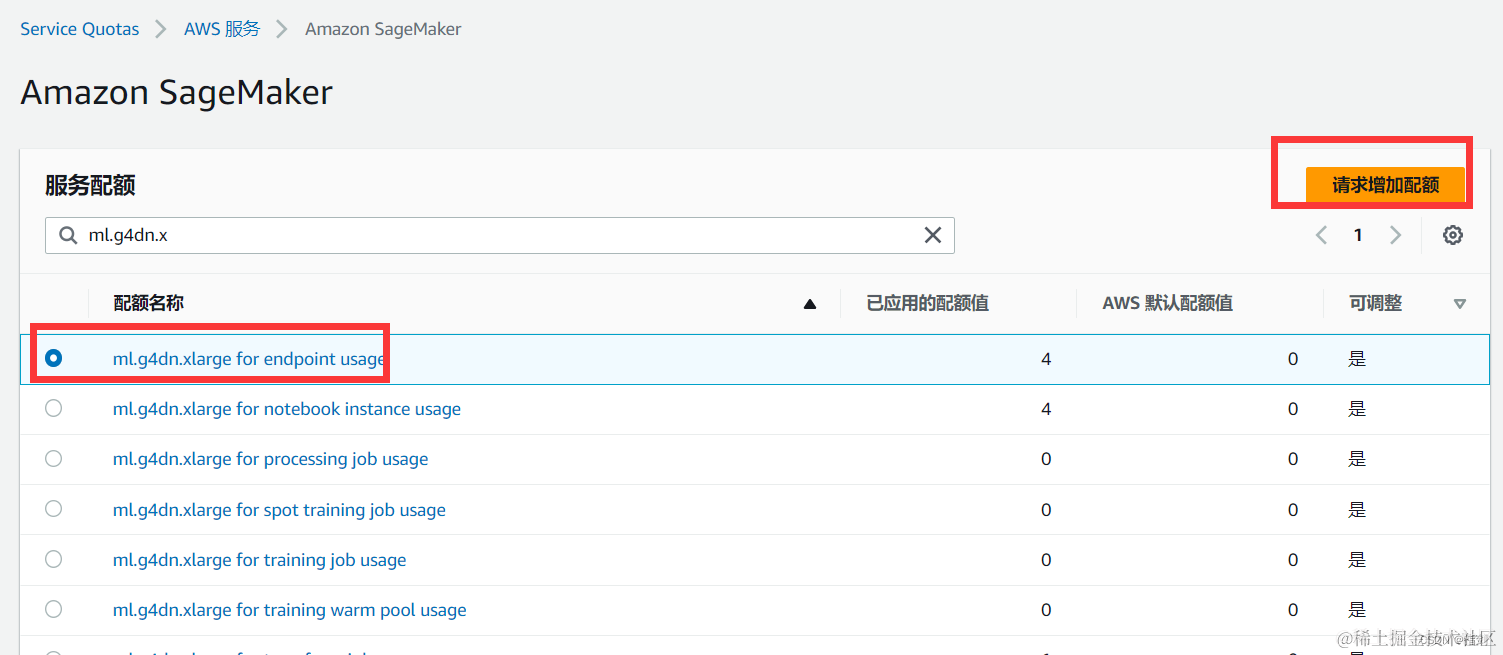The image size is (1503, 655).
Task: Click Amazon SageMaker breadcrumb text
Action: pos(383,29)
